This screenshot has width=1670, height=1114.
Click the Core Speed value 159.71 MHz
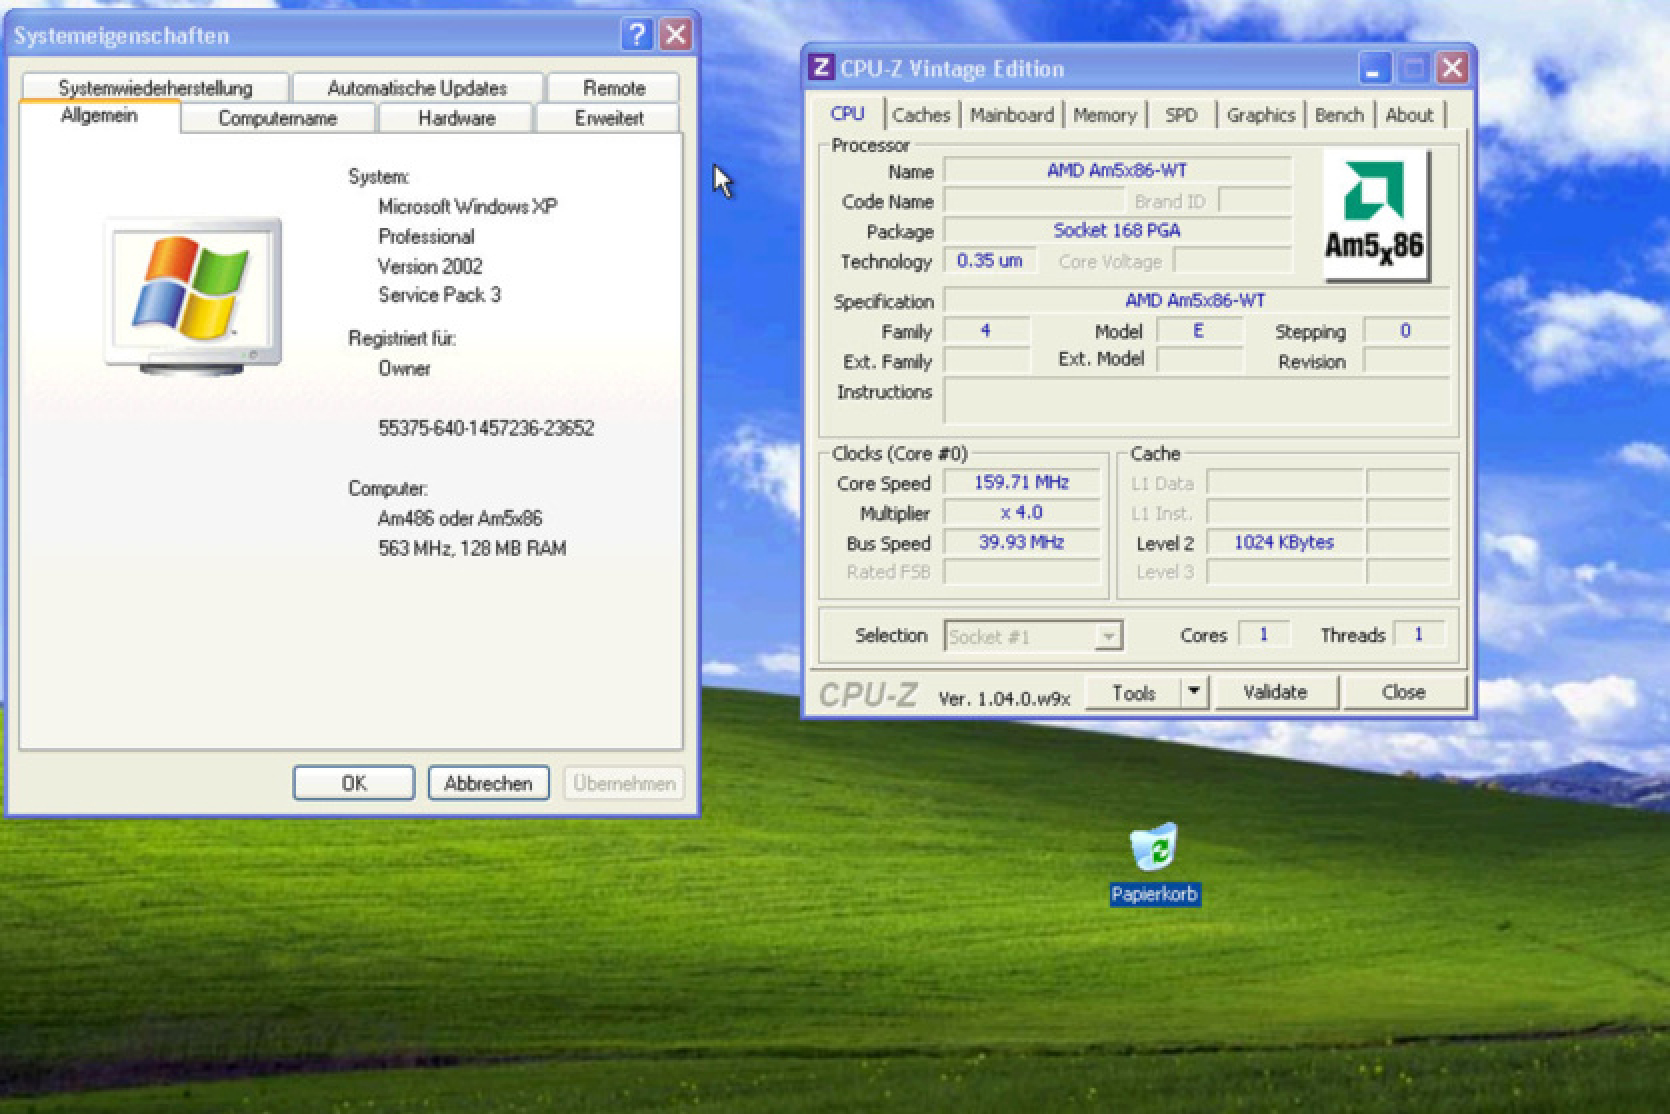tap(1022, 483)
